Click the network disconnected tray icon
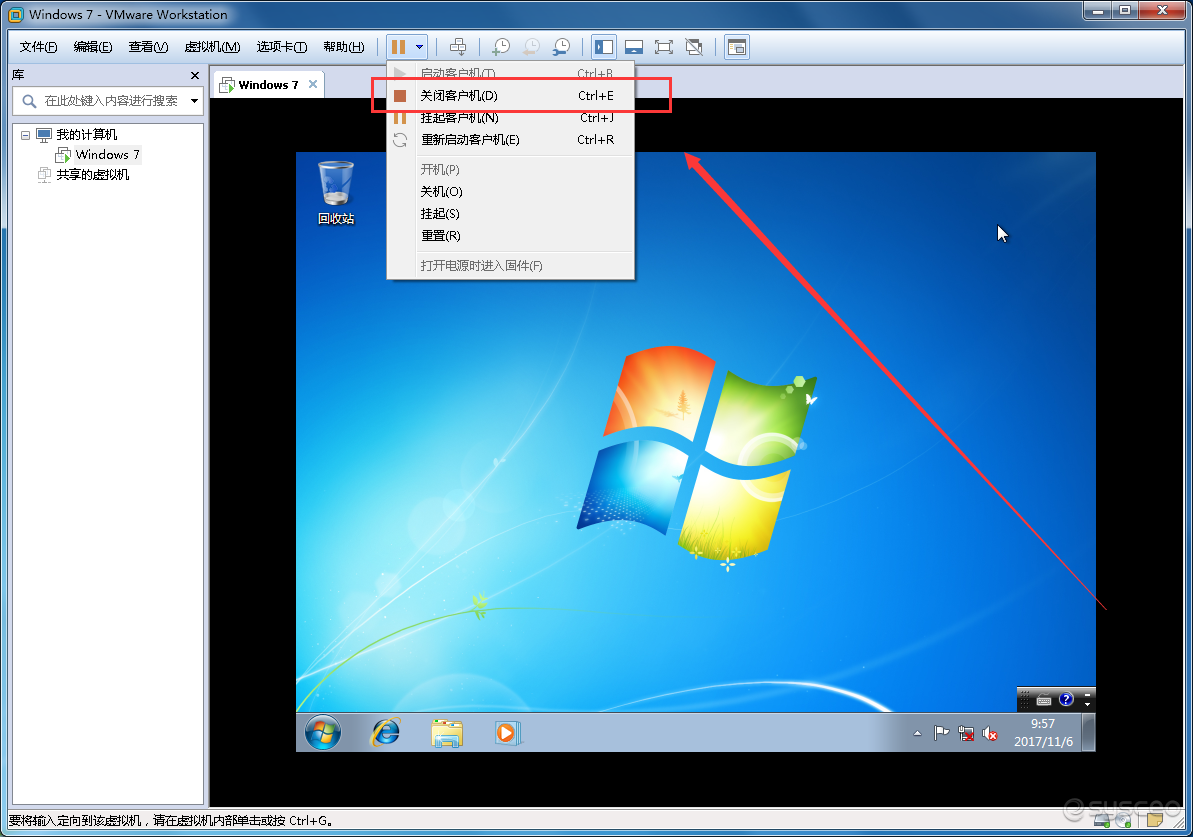 click(x=966, y=733)
